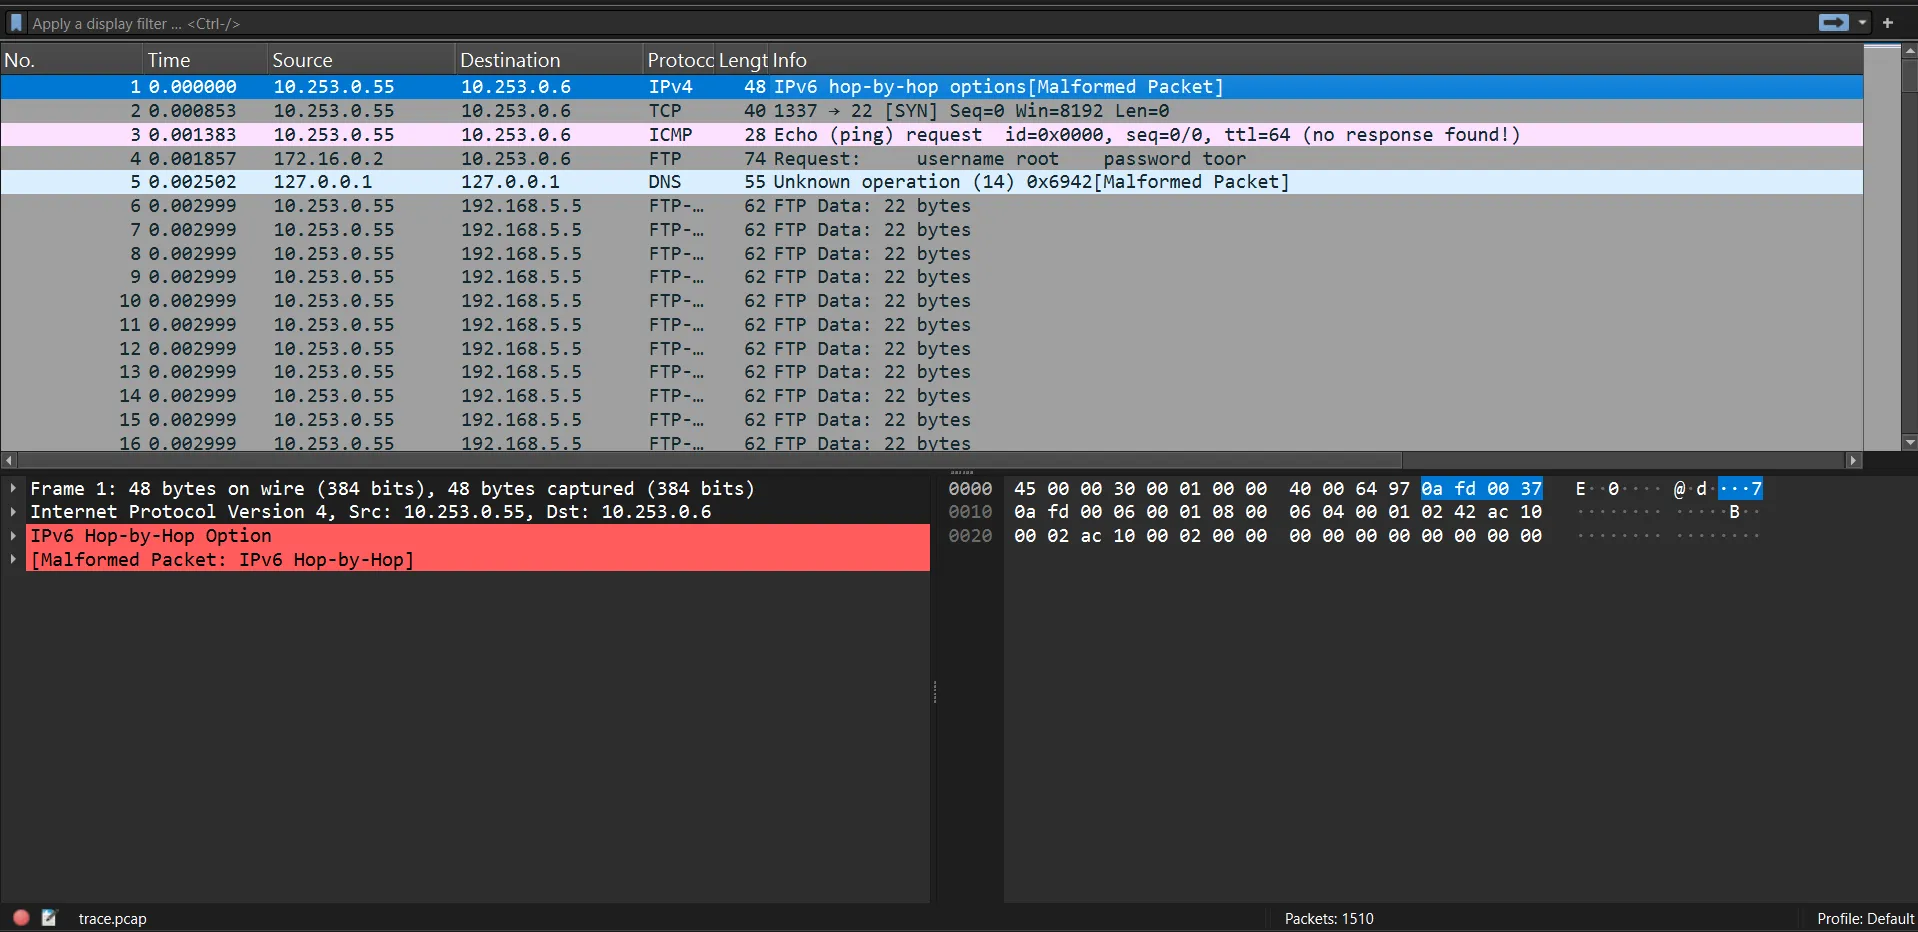Expand Internet Protocol Version 4 section
The height and width of the screenshot is (932, 1918).
(13, 512)
